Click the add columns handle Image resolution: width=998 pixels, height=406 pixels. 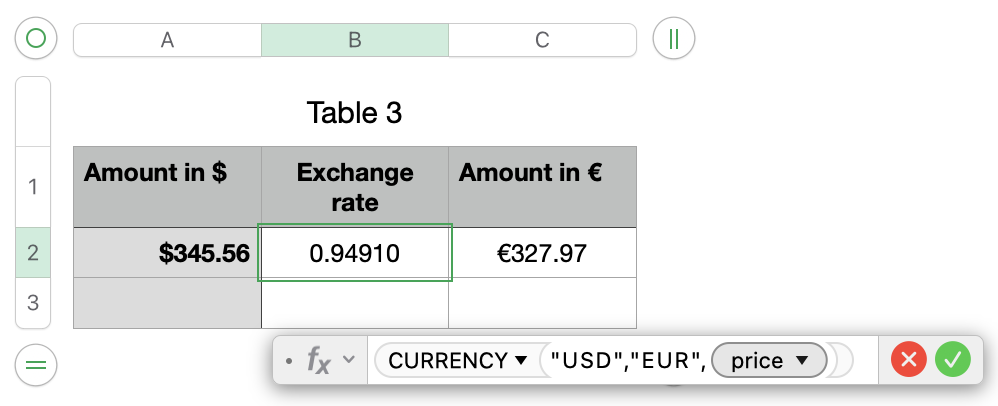(673, 40)
